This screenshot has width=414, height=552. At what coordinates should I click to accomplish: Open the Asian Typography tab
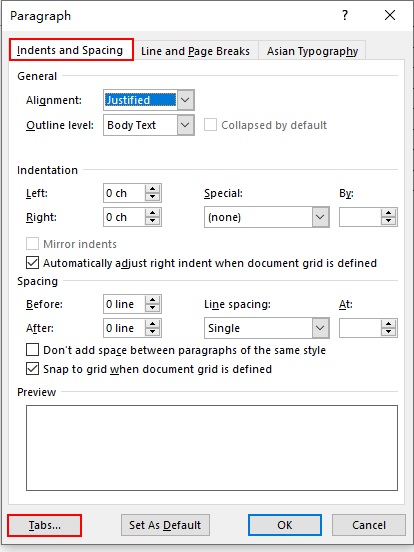pyautogui.click(x=312, y=51)
